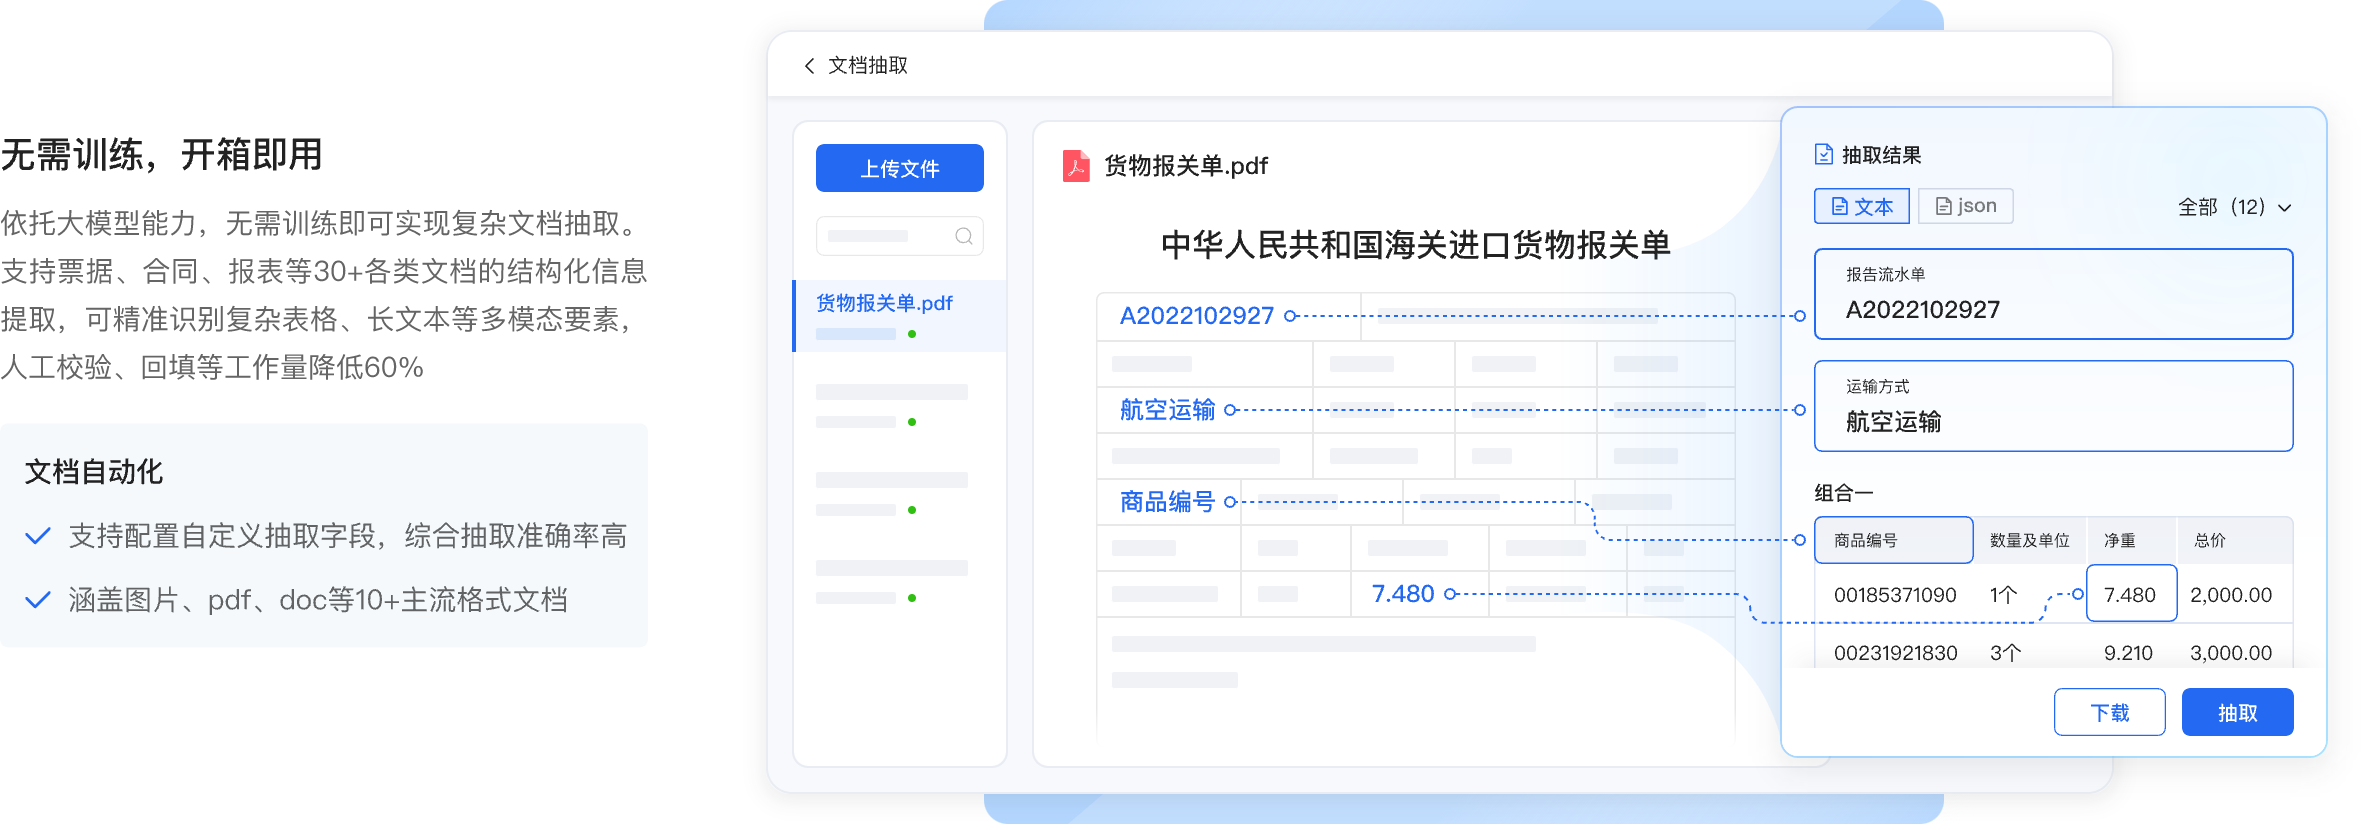Click the 数量及单位 column header
2372x830 pixels.
[x=2030, y=540]
